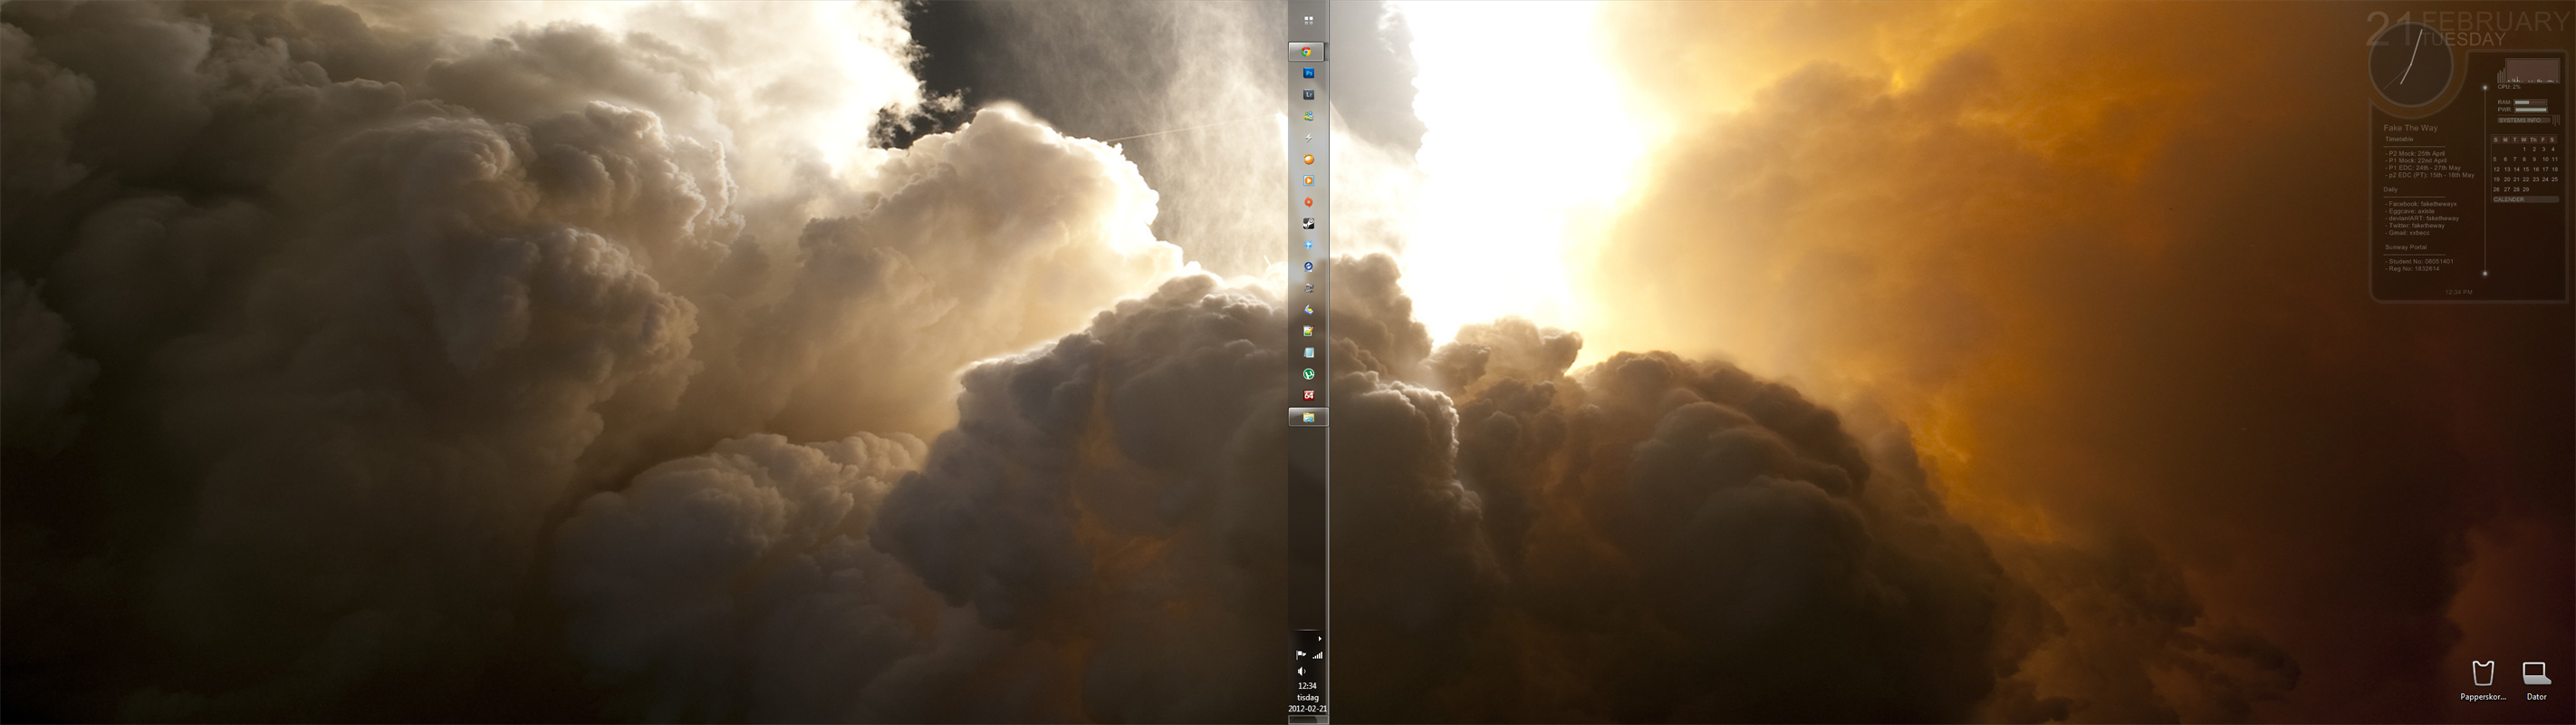This screenshot has width=2576, height=725.
Task: Open the red 64 app icon
Action: pyautogui.click(x=1308, y=395)
